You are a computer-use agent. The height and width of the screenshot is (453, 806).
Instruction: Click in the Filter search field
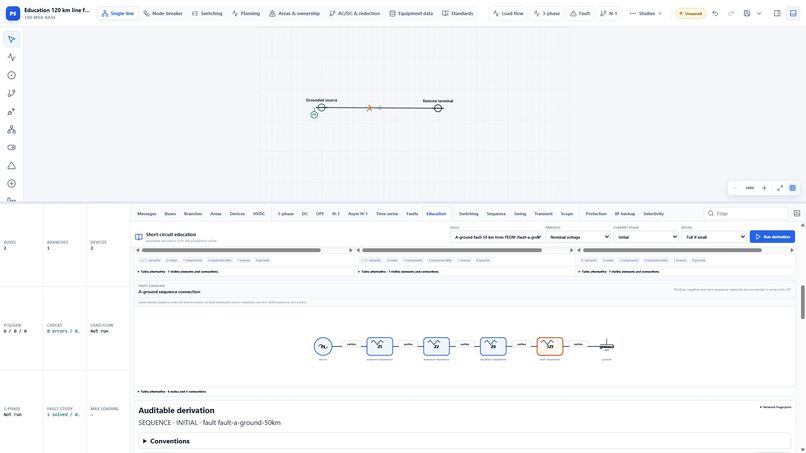[x=746, y=213]
